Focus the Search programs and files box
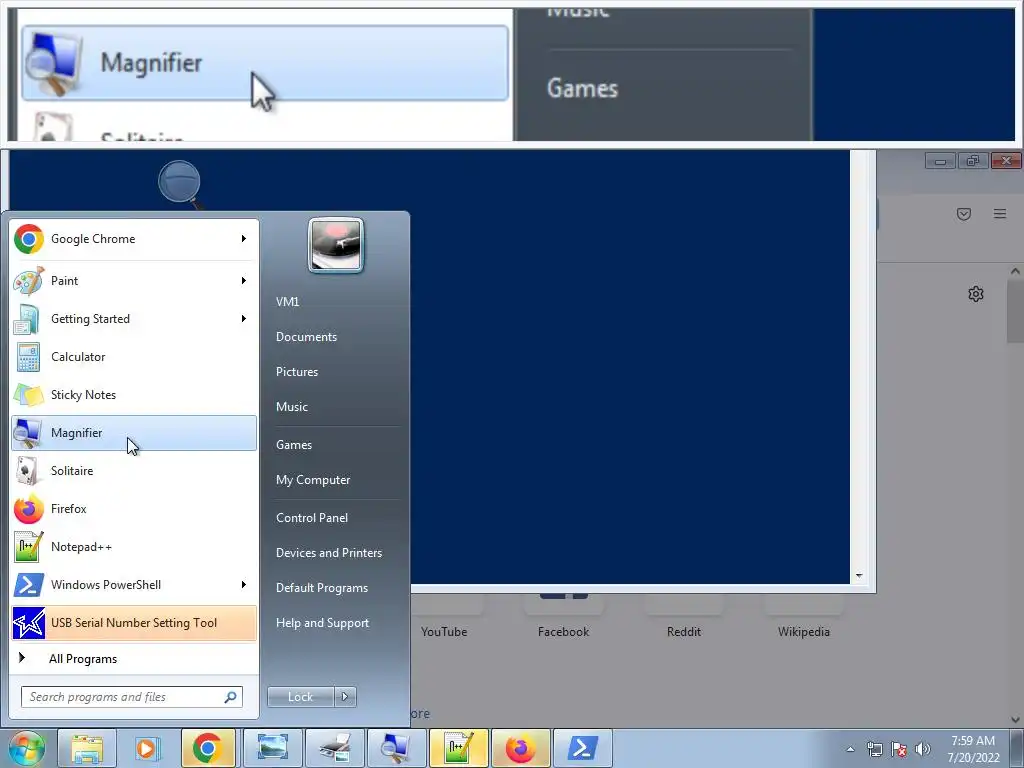 pyautogui.click(x=132, y=697)
